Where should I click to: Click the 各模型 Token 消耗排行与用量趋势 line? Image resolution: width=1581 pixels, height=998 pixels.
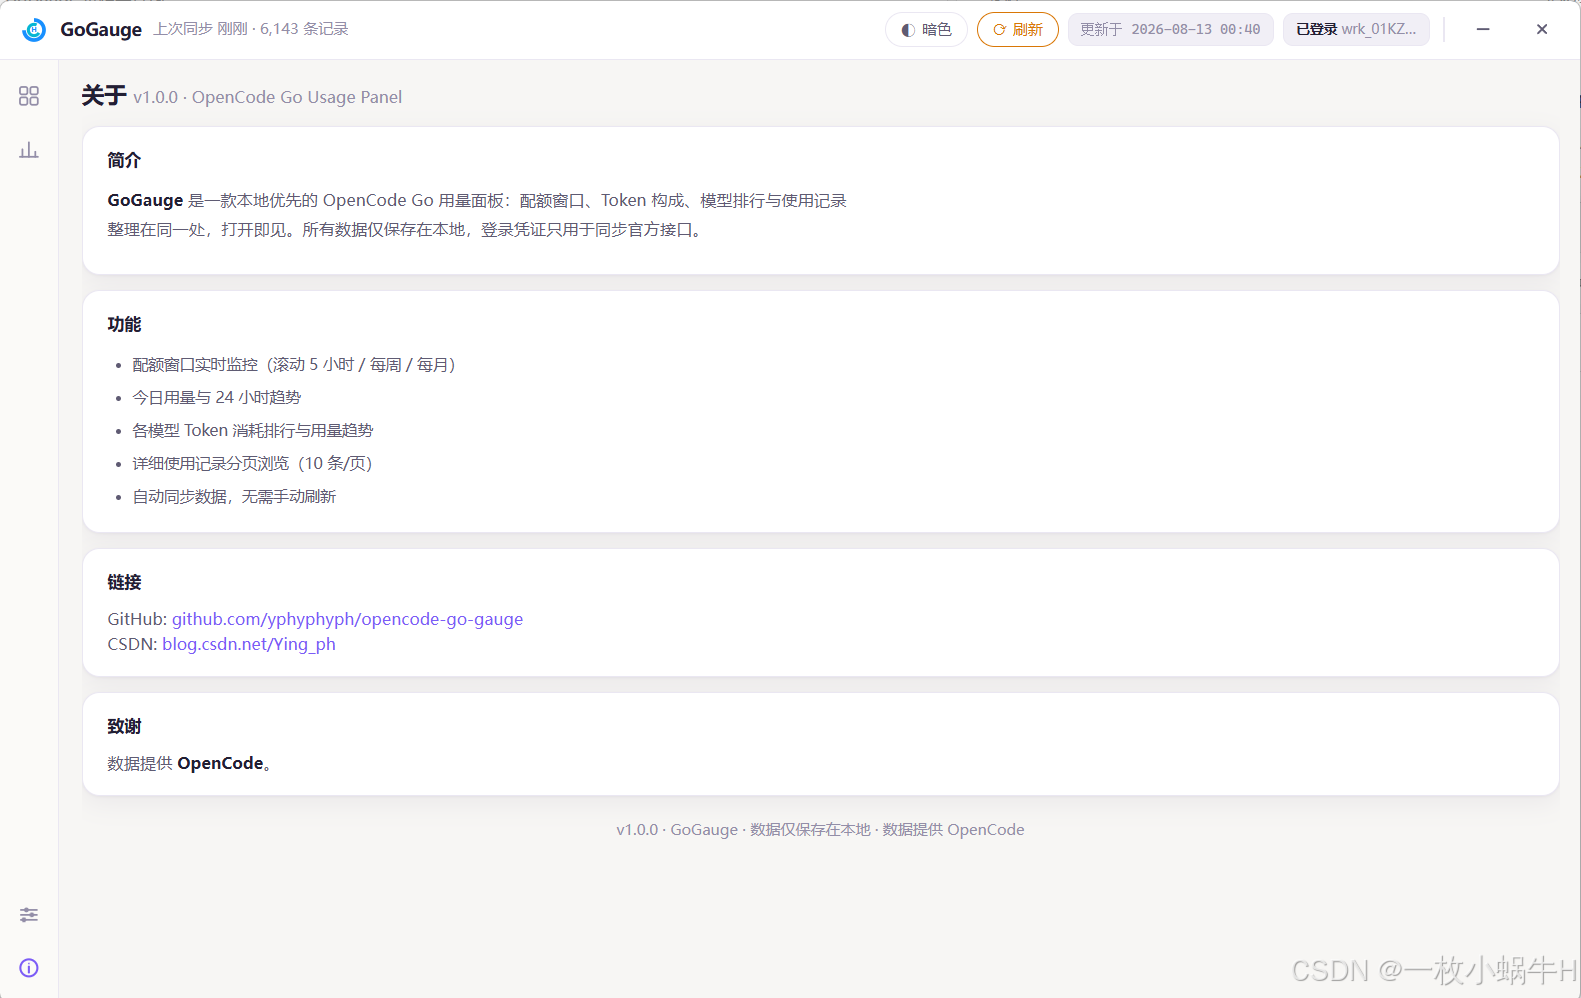click(x=253, y=431)
